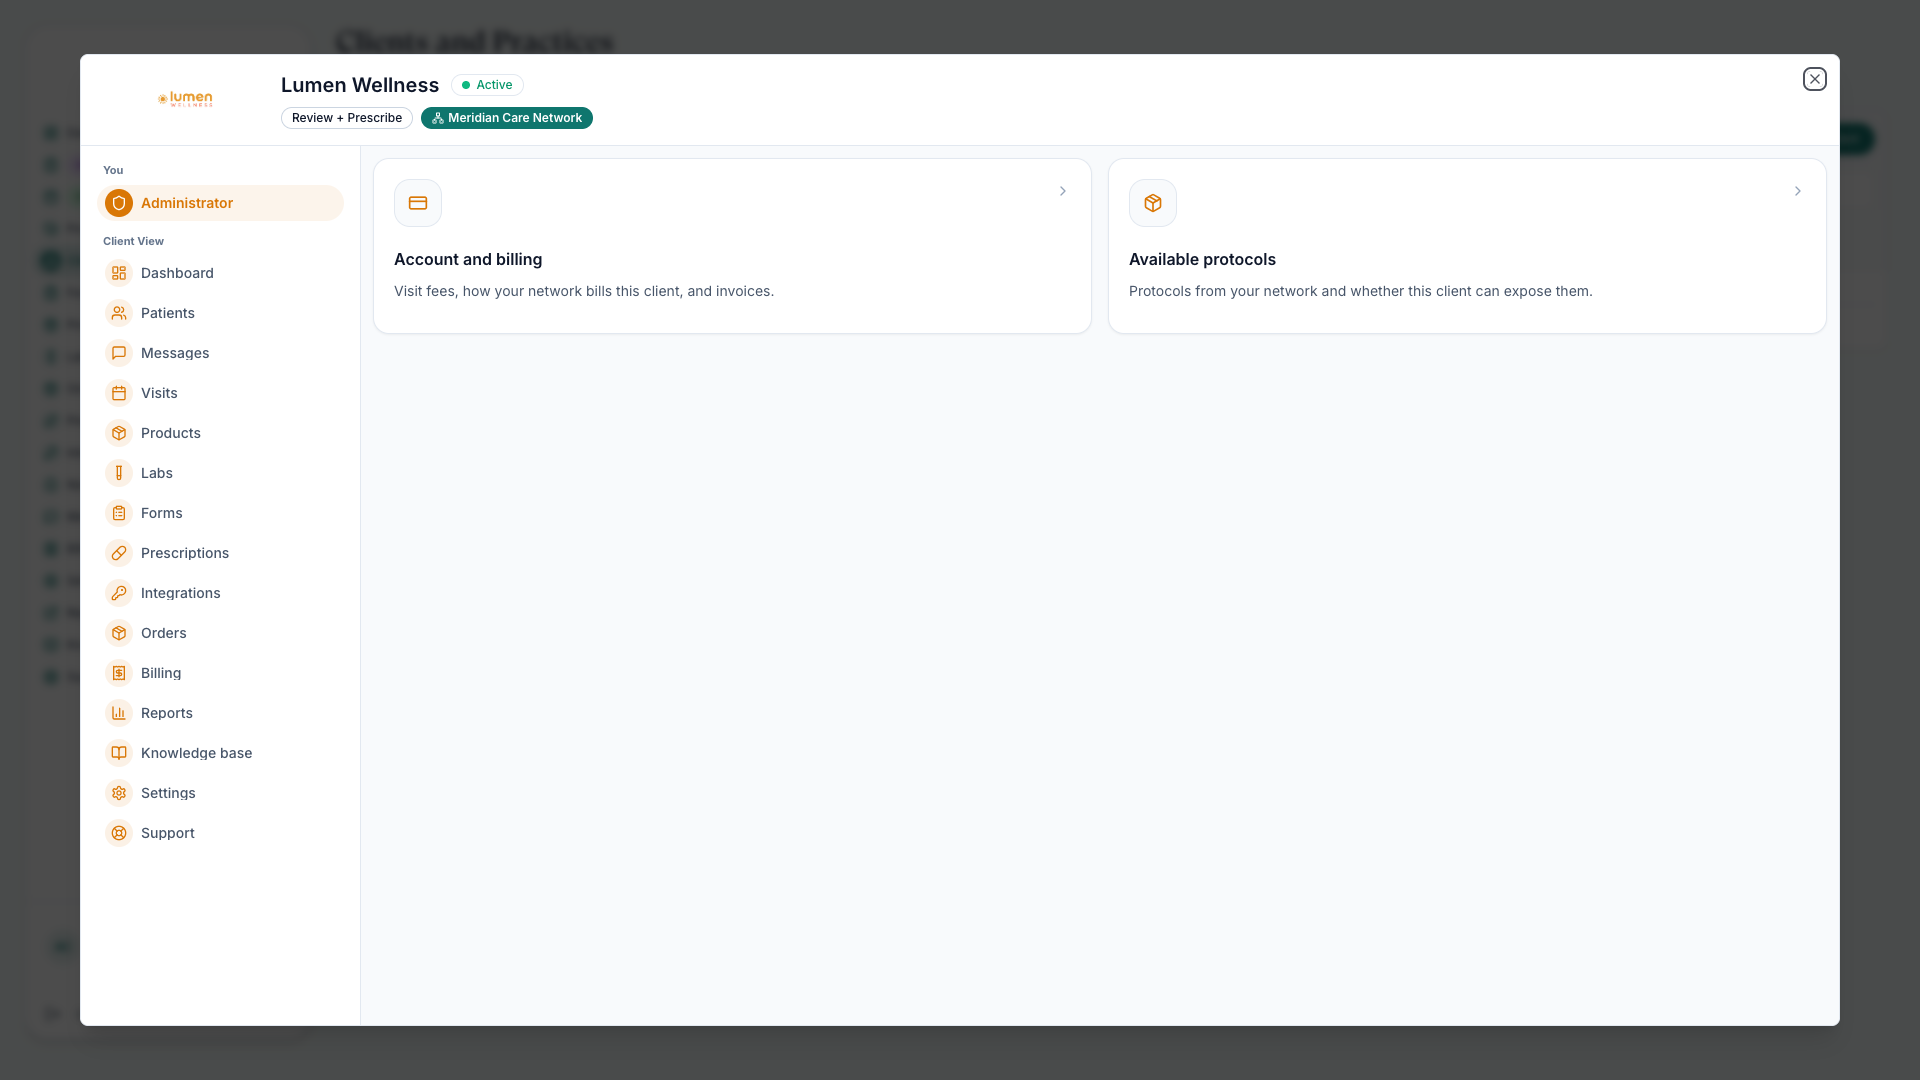
Task: Click the Active status badge
Action: (487, 85)
